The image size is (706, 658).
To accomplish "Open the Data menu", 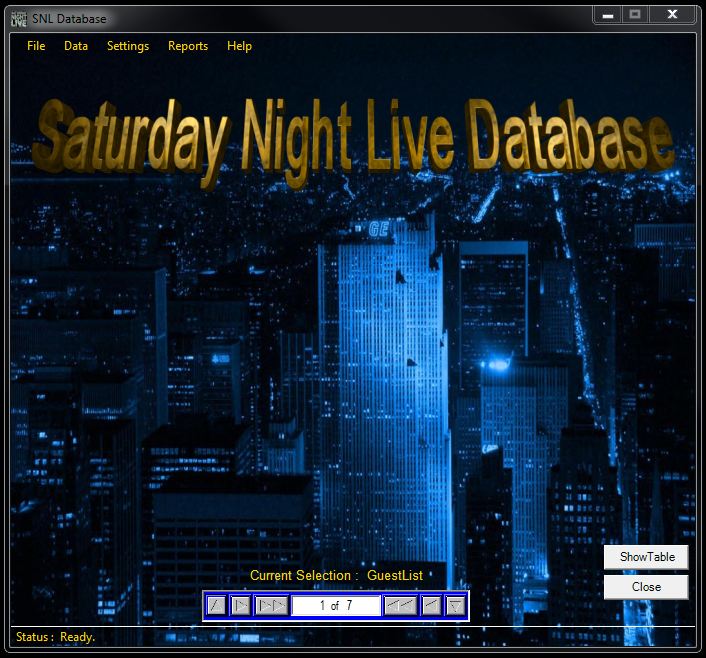I will (x=76, y=46).
